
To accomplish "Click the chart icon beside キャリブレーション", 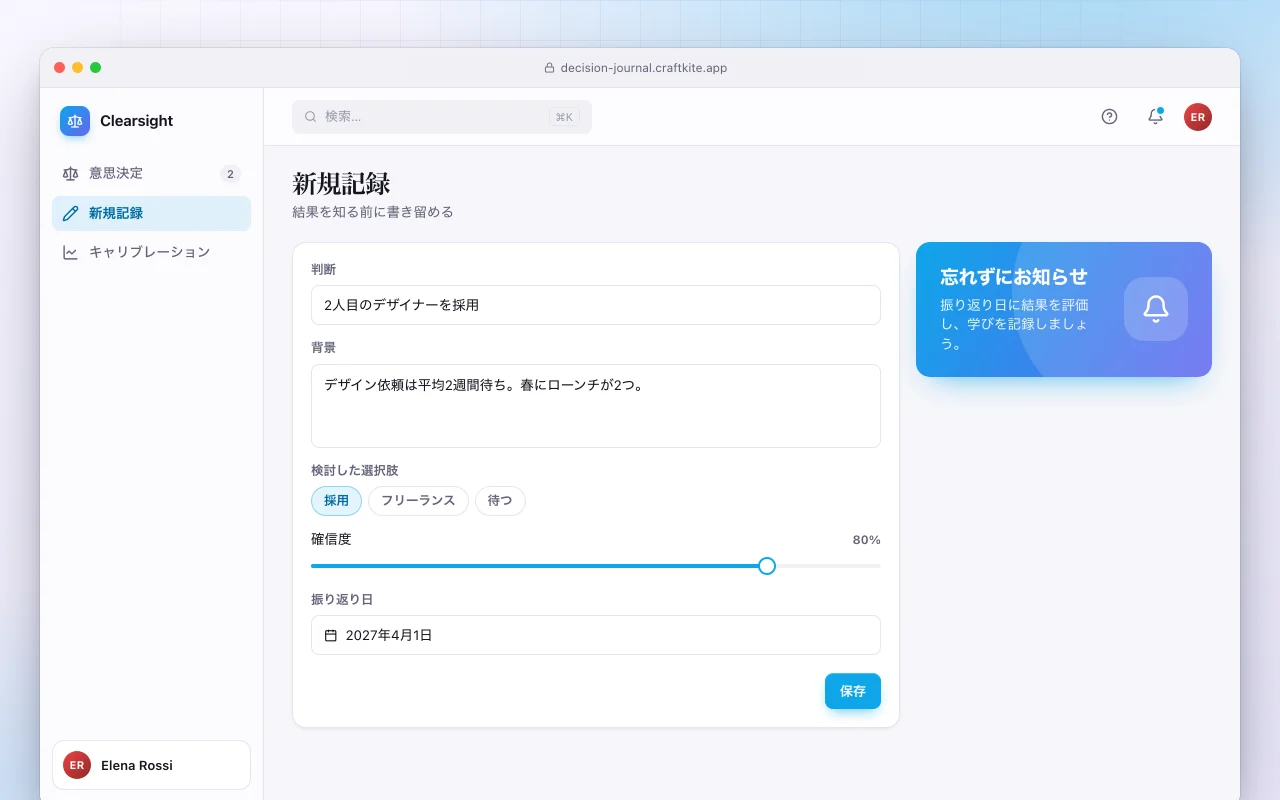I will click(70, 252).
